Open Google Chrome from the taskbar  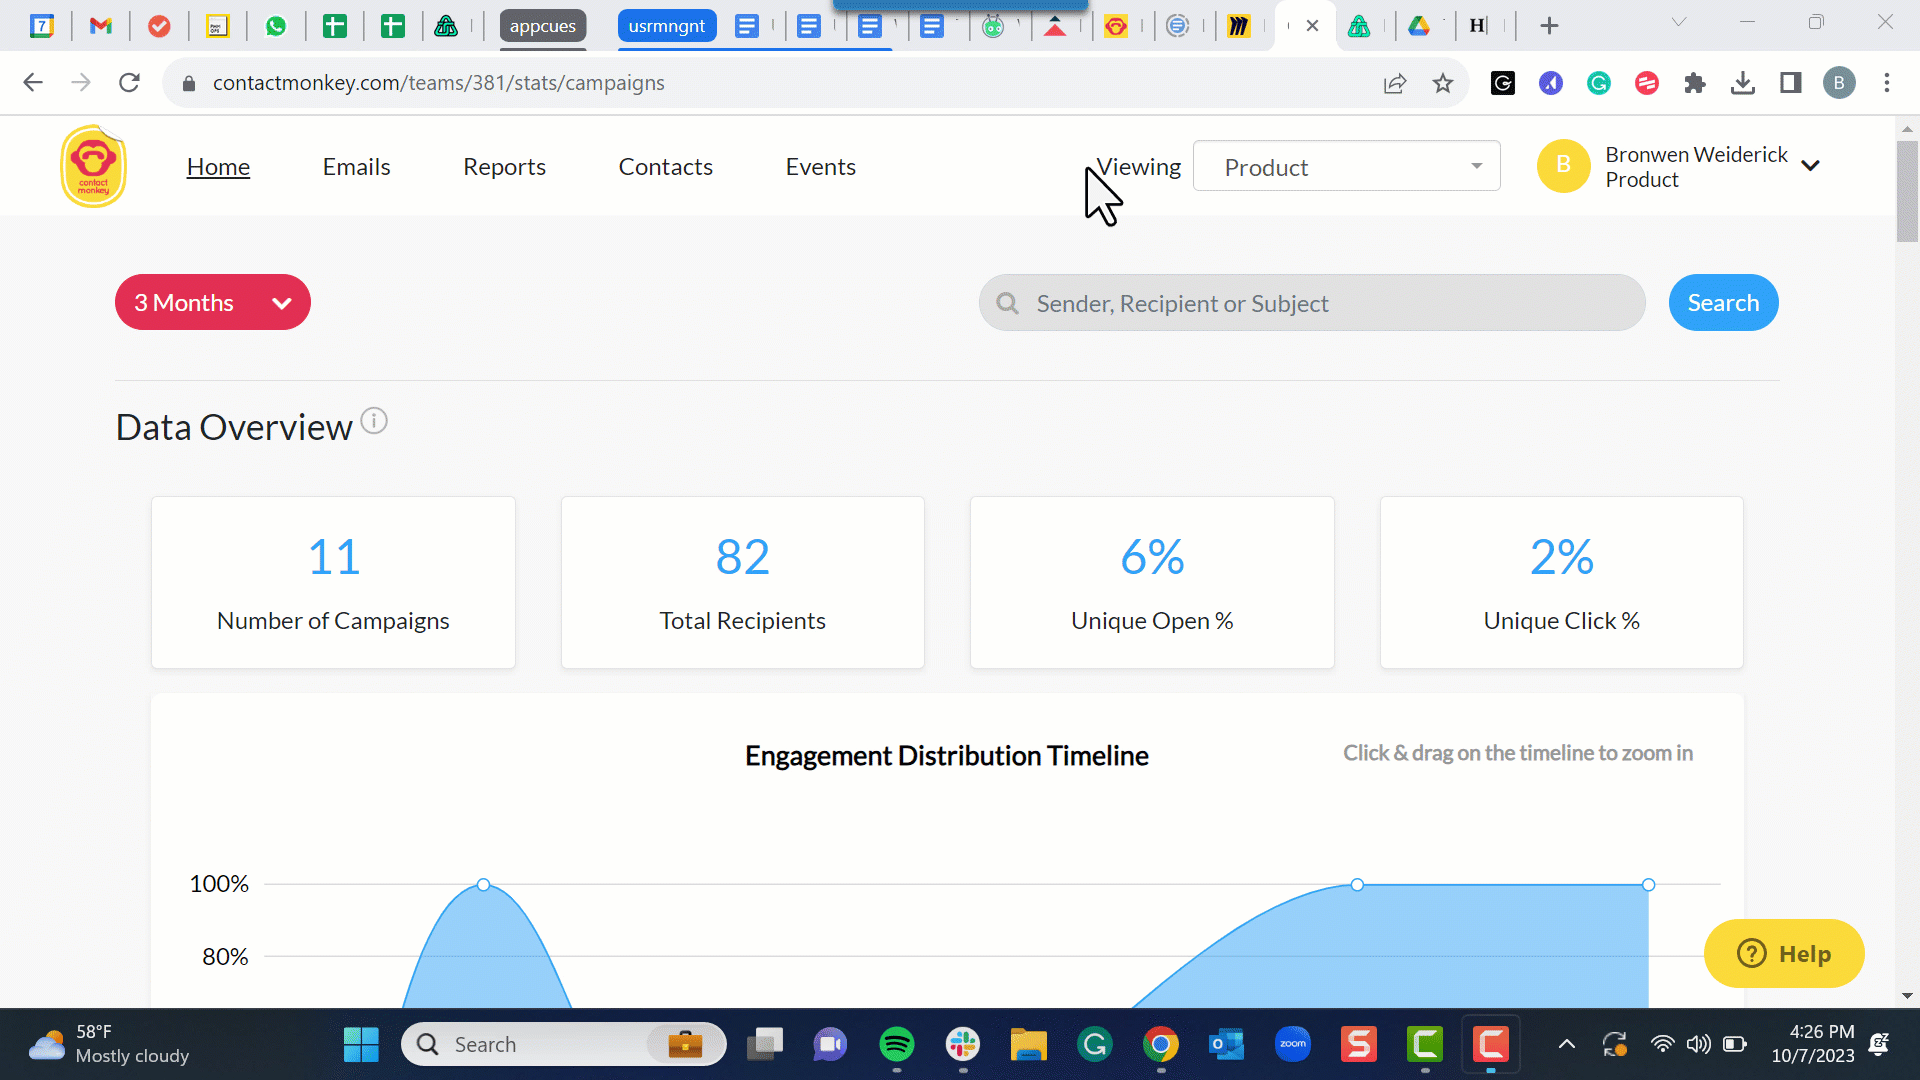[1161, 1045]
